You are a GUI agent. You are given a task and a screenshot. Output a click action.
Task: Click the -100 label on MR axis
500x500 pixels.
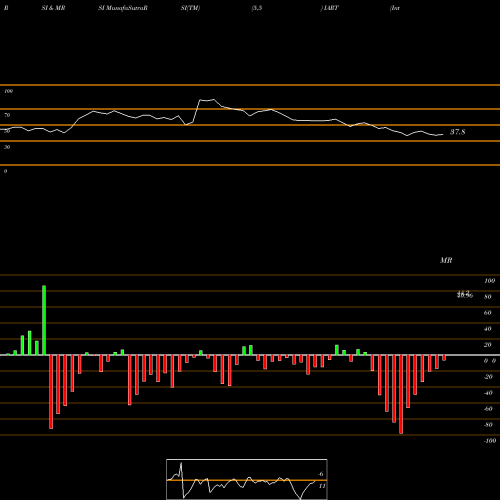490,441
